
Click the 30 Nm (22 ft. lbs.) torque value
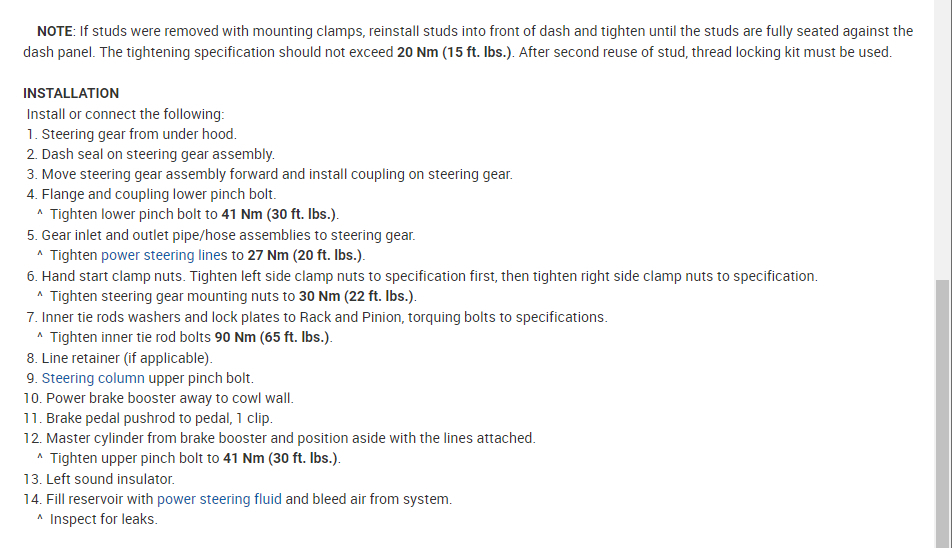pyautogui.click(x=357, y=296)
